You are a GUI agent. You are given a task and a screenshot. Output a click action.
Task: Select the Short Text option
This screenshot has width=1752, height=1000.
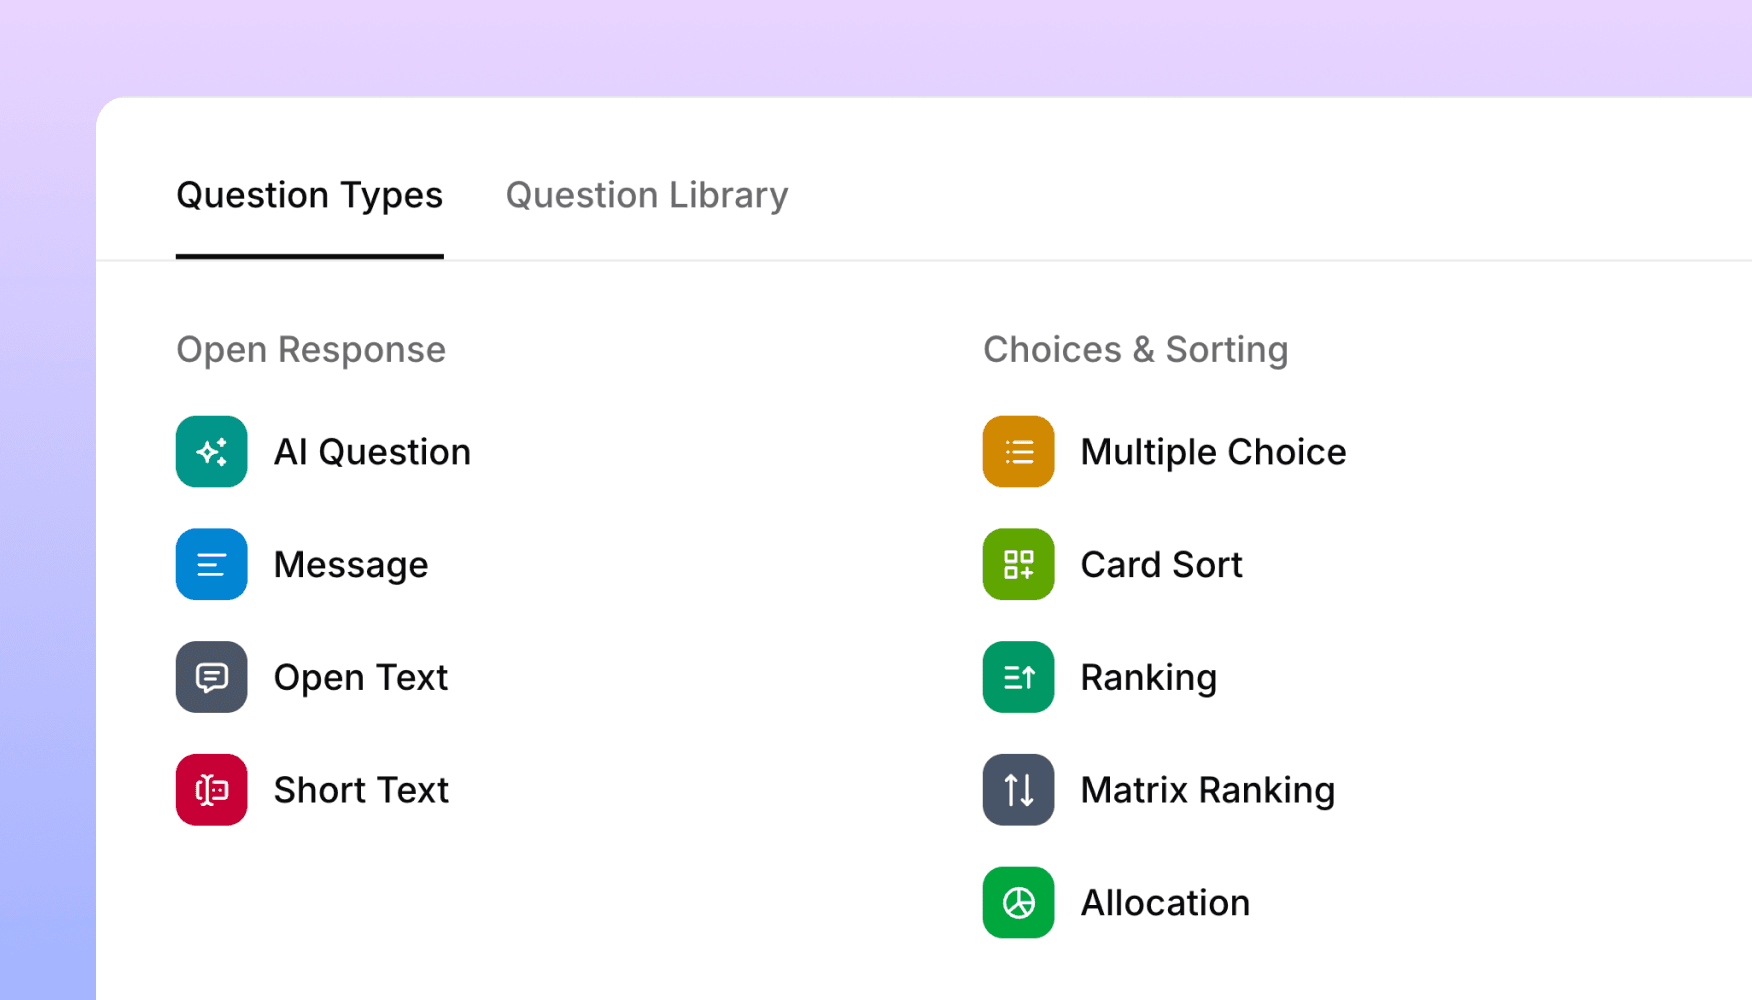[x=361, y=790]
